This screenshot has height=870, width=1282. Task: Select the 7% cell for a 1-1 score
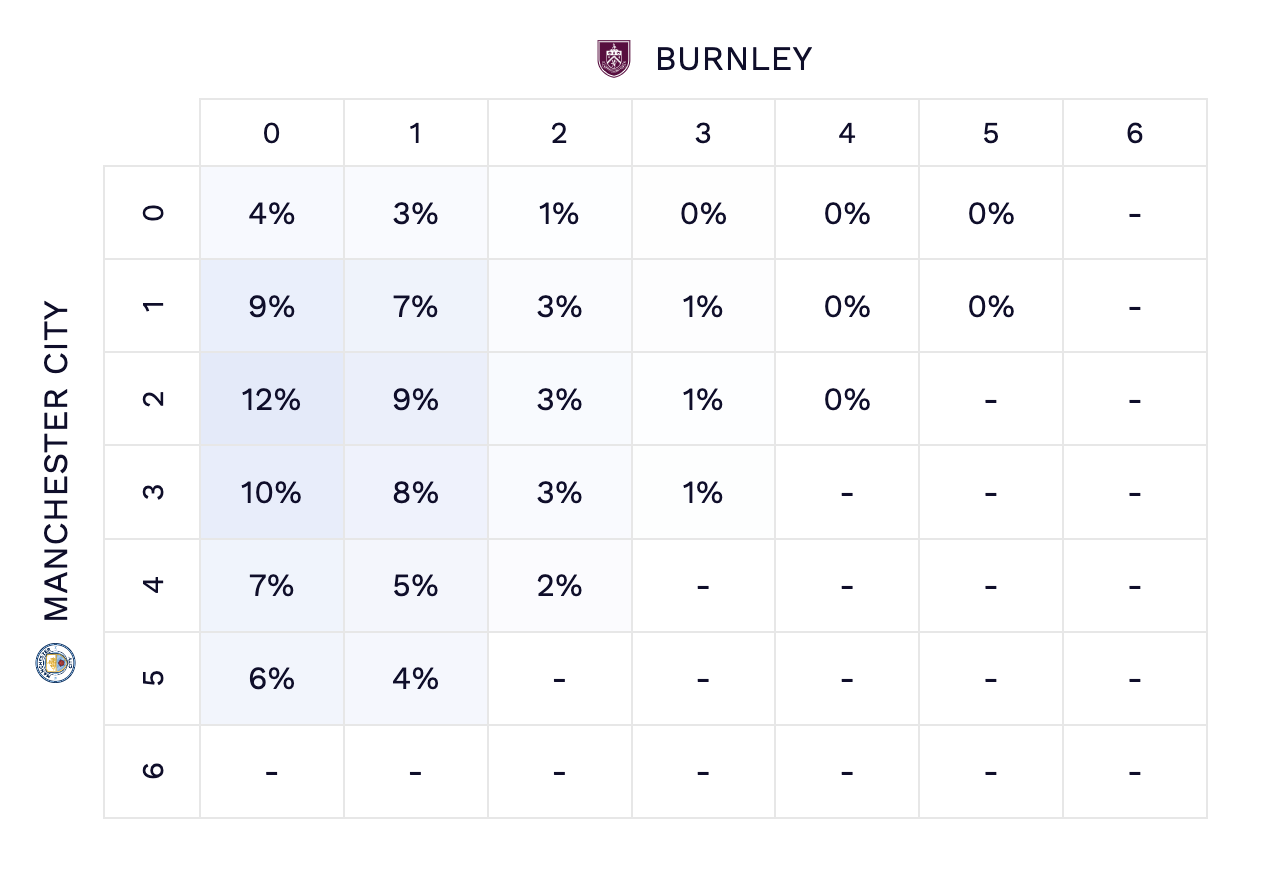pyautogui.click(x=416, y=306)
